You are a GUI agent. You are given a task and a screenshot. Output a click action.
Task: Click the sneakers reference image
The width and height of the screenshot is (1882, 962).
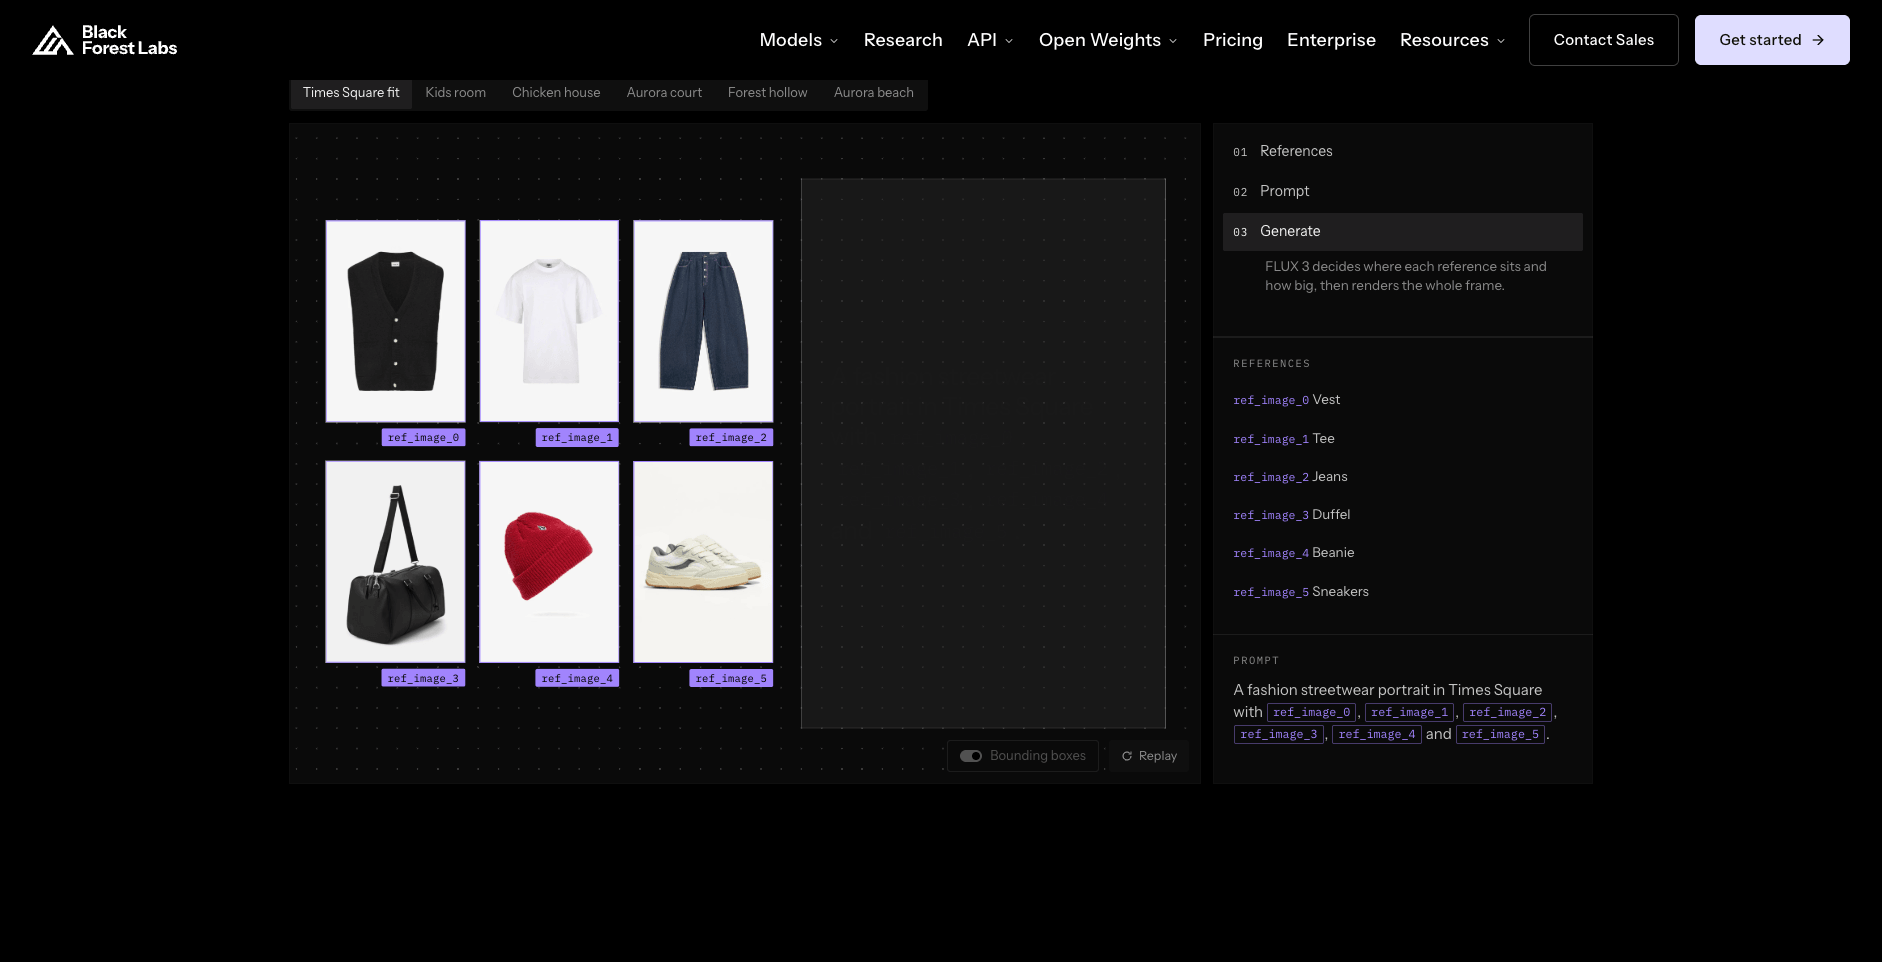(703, 562)
